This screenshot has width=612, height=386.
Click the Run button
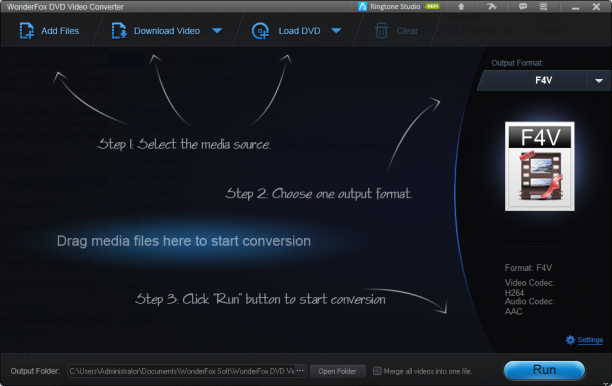(x=544, y=370)
